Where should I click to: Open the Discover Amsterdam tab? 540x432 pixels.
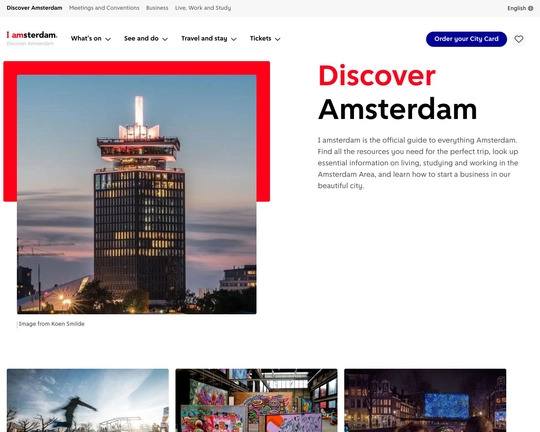[x=34, y=8]
